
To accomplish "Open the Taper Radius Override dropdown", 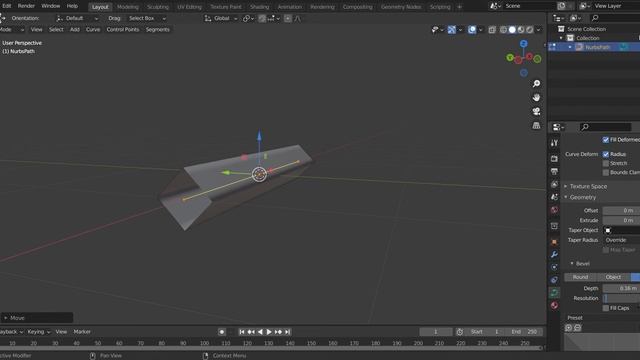I will (x=621, y=240).
